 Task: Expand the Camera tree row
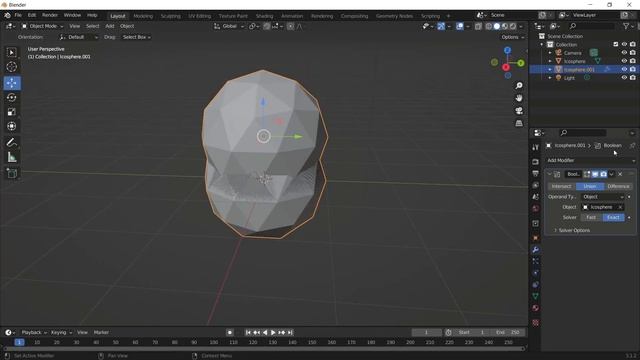[x=550, y=53]
